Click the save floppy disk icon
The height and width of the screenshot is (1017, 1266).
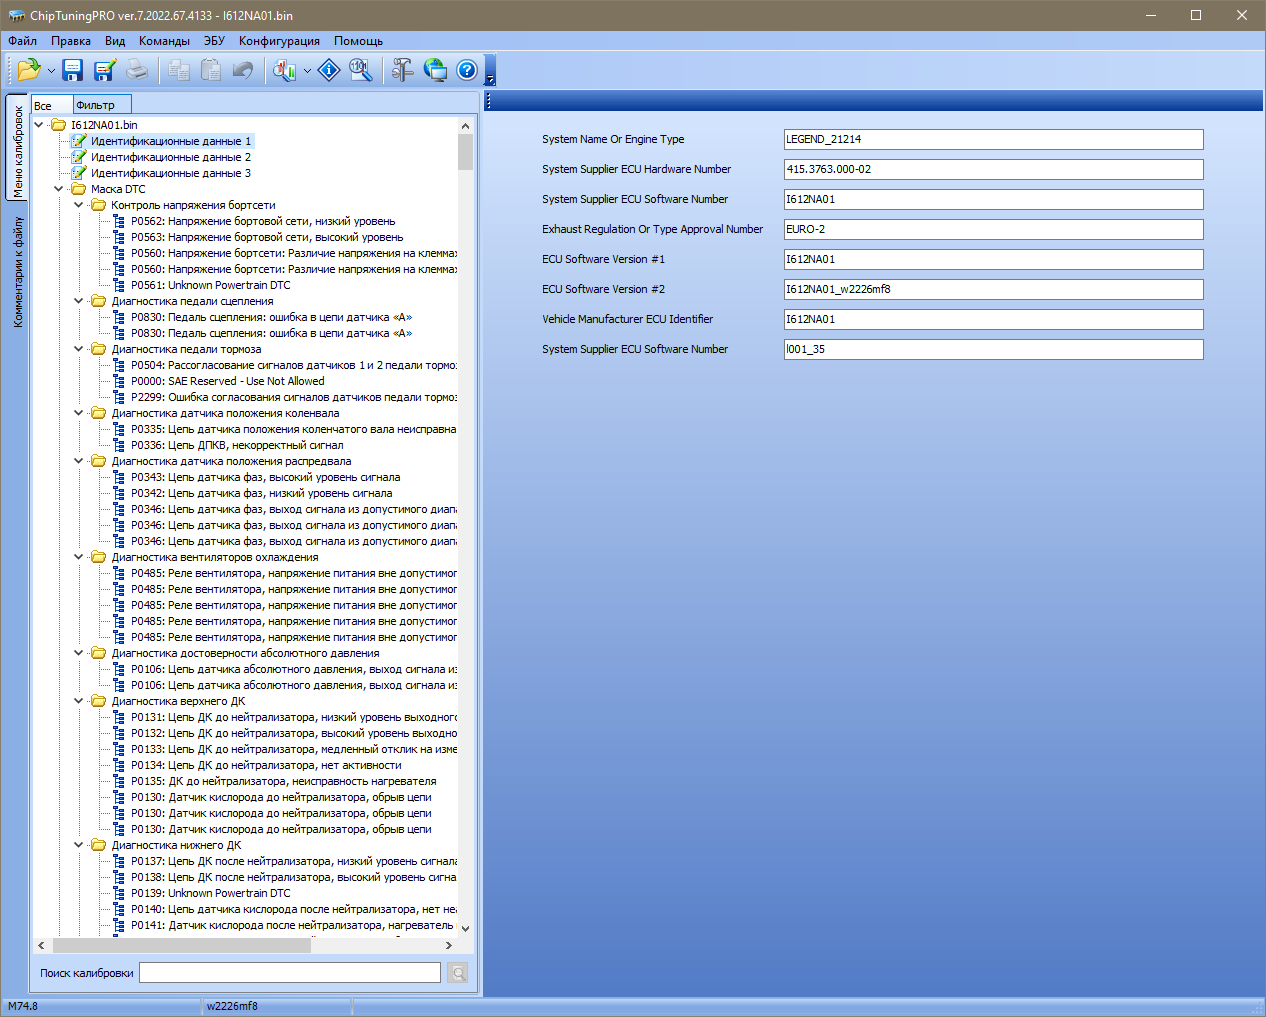coord(72,70)
